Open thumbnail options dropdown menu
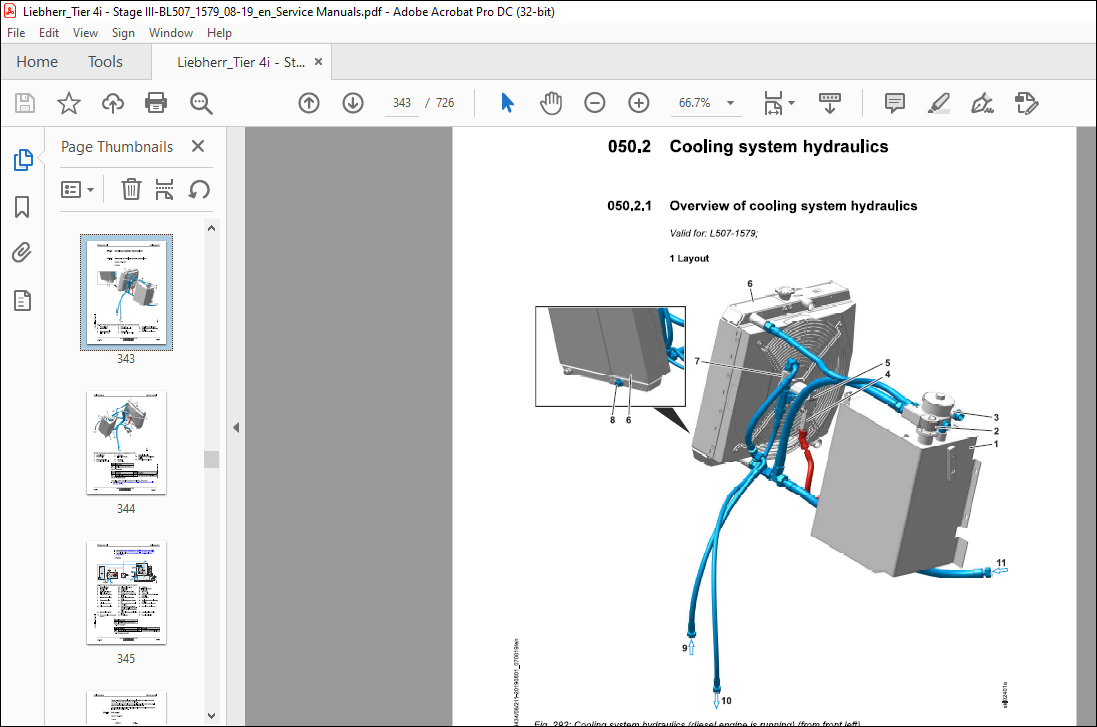Image resolution: width=1097 pixels, height=727 pixels. 78,190
